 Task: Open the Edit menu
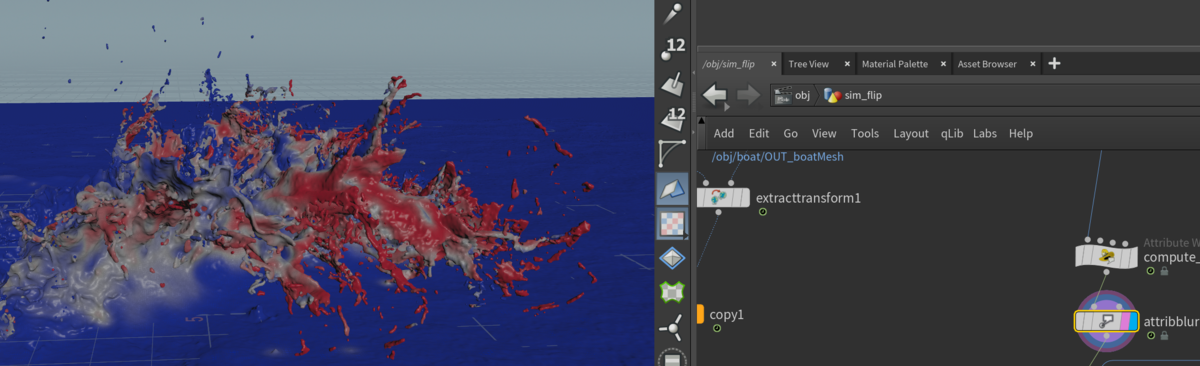759,133
